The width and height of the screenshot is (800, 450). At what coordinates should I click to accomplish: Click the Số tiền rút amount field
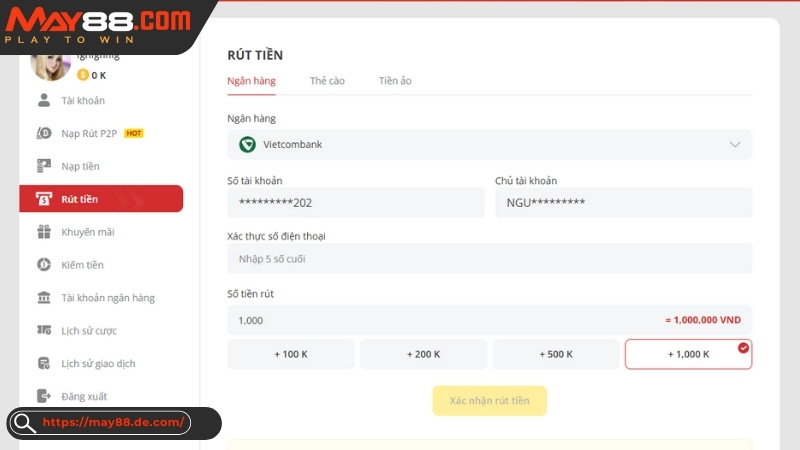(x=489, y=320)
